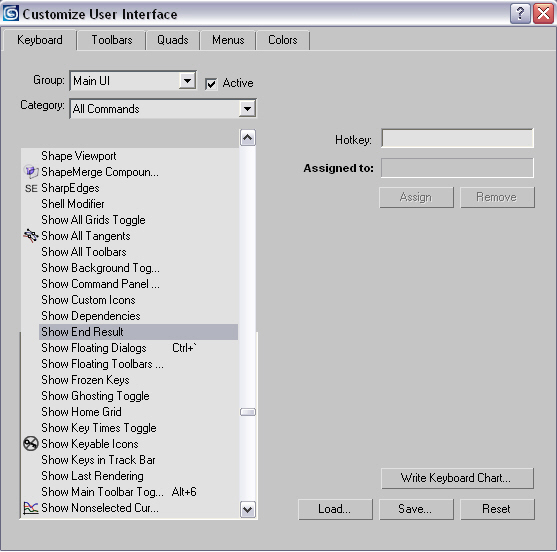Screen dimensions: 557x552
Task: Click the list scroll up arrow
Action: [248, 137]
